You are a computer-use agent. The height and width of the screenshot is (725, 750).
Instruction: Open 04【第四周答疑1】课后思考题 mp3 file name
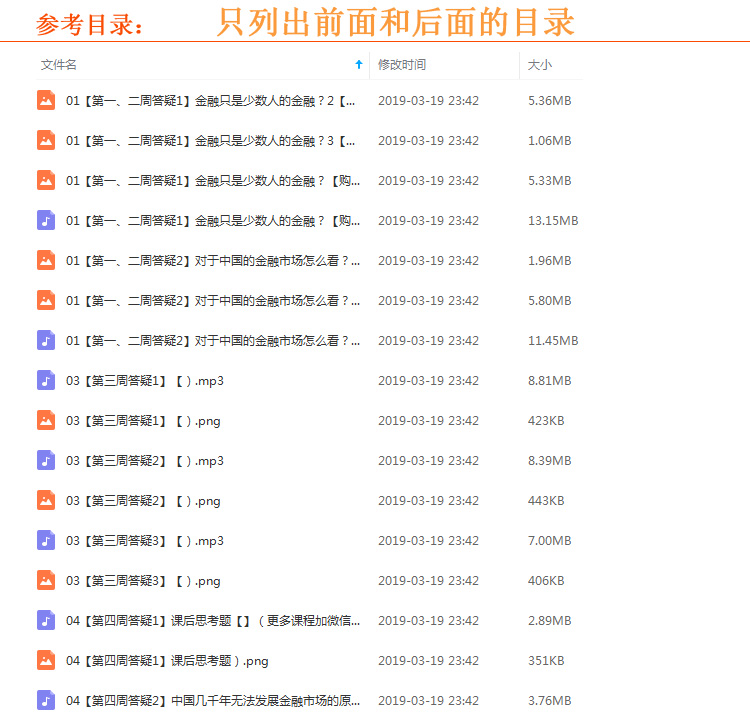click(213, 621)
